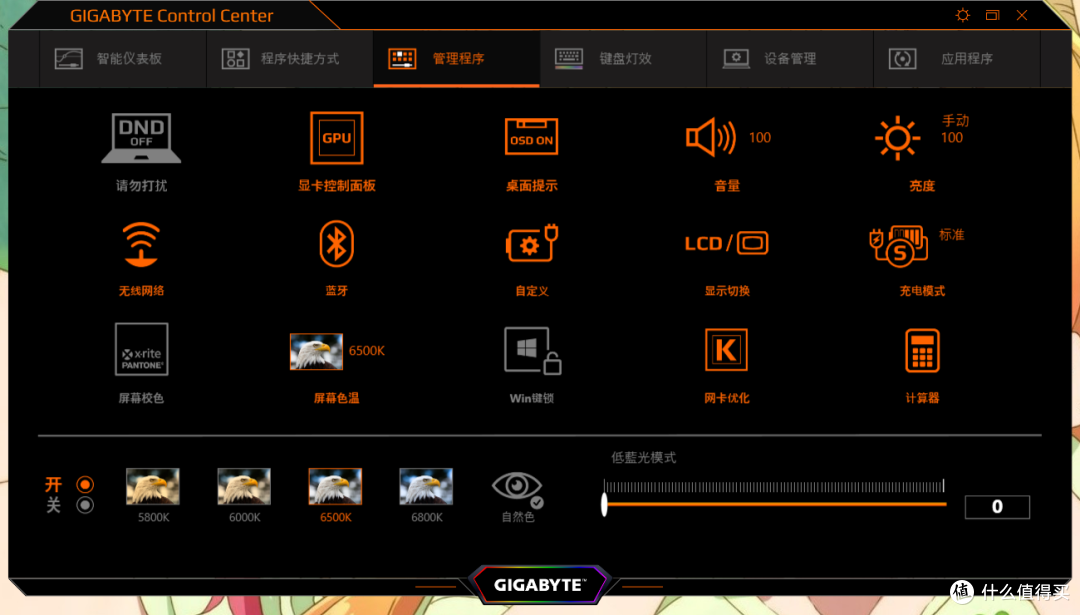Click the volume value 100
Viewport: 1080px width, 615px height.
click(760, 138)
